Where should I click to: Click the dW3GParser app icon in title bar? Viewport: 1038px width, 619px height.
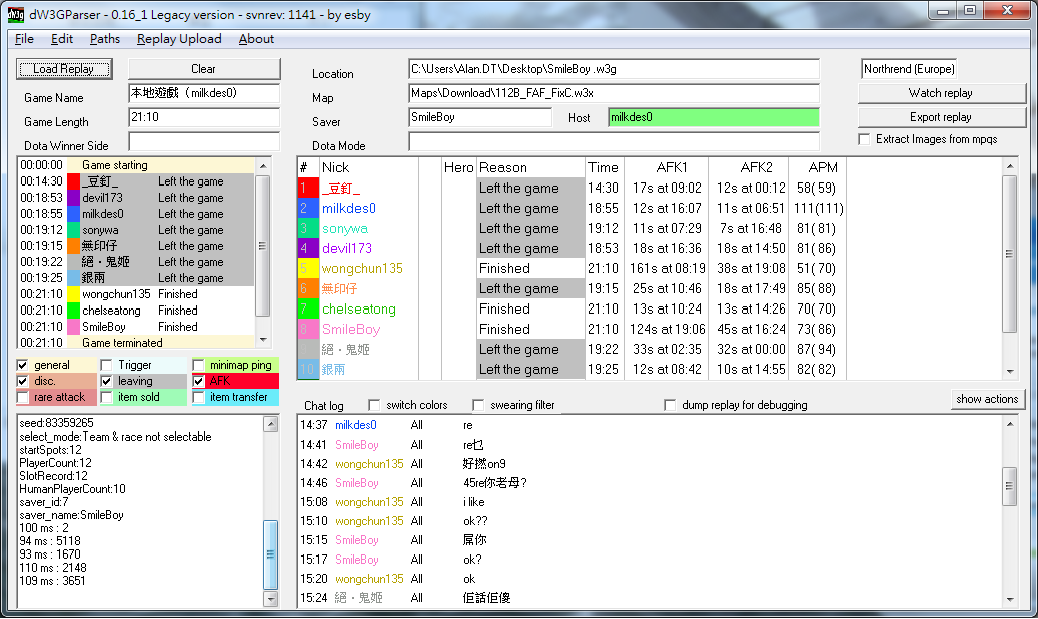(x=16, y=12)
